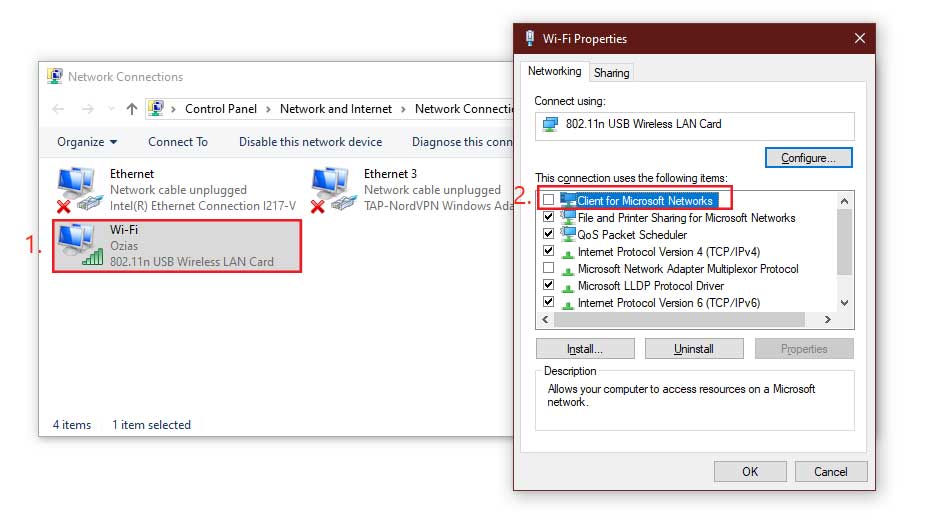Click the 802.11n adapter icon under Connect using

pyautogui.click(x=550, y=124)
